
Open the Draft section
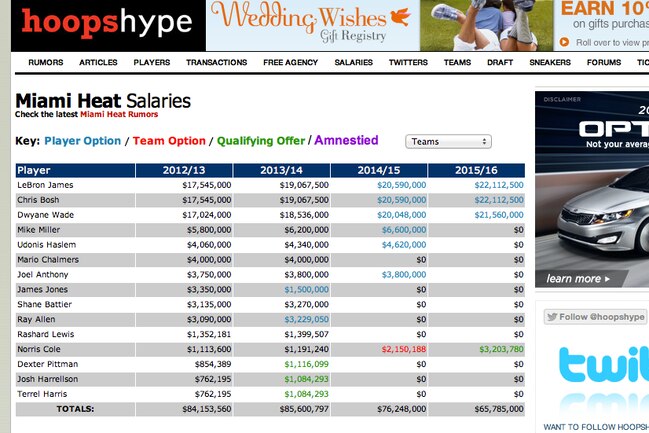(x=500, y=63)
